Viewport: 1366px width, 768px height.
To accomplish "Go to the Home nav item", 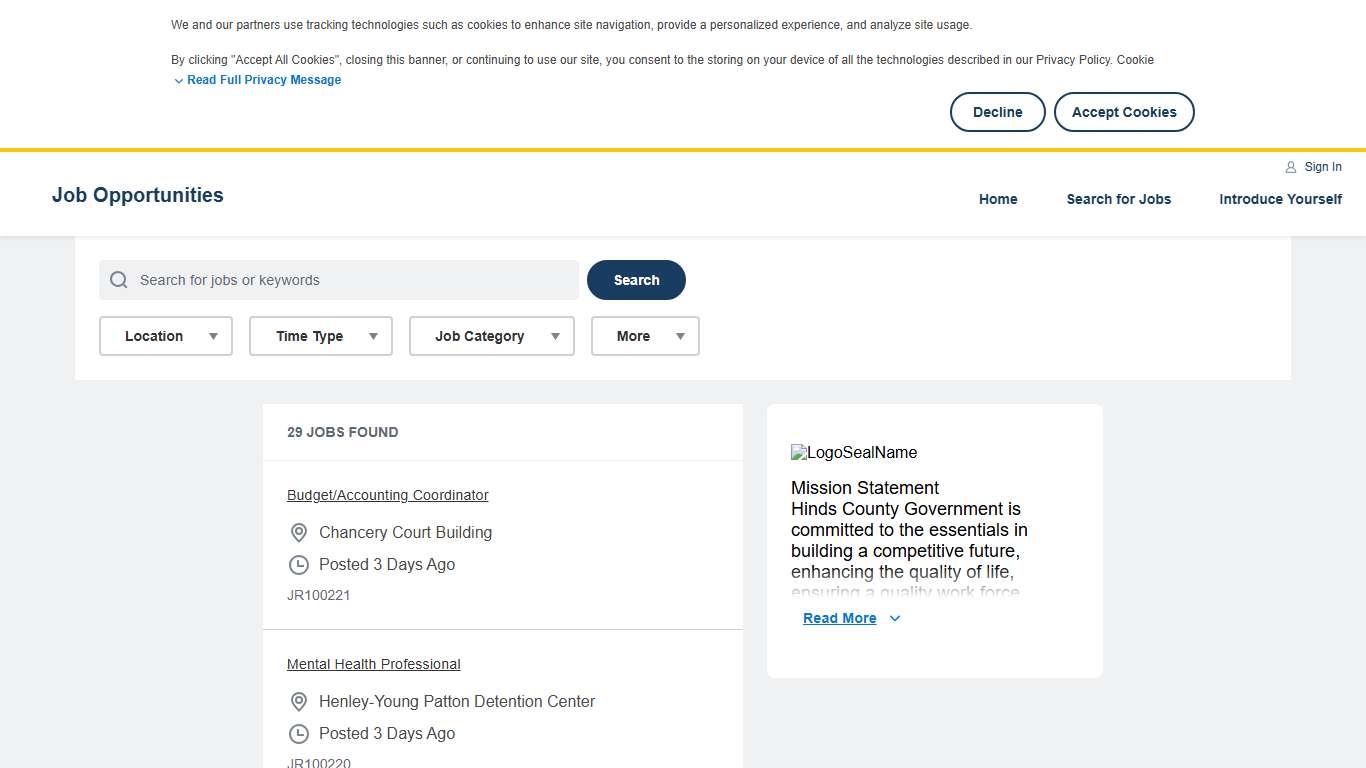I will [998, 199].
